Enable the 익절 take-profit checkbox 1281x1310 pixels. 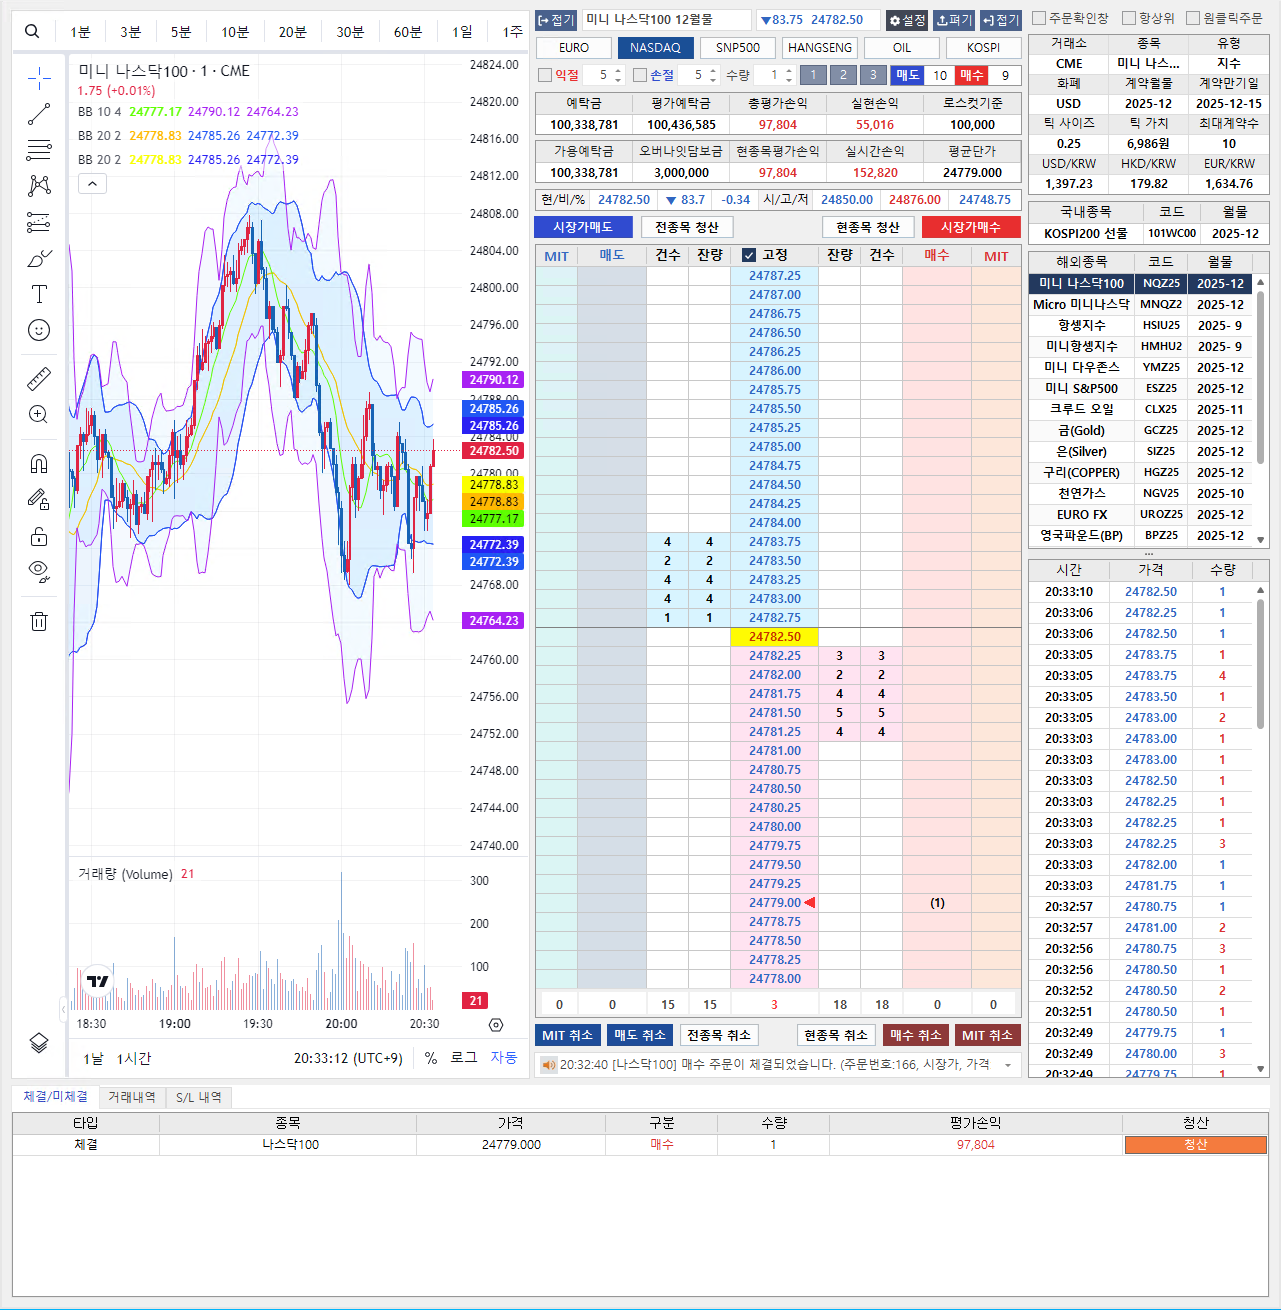(x=545, y=75)
